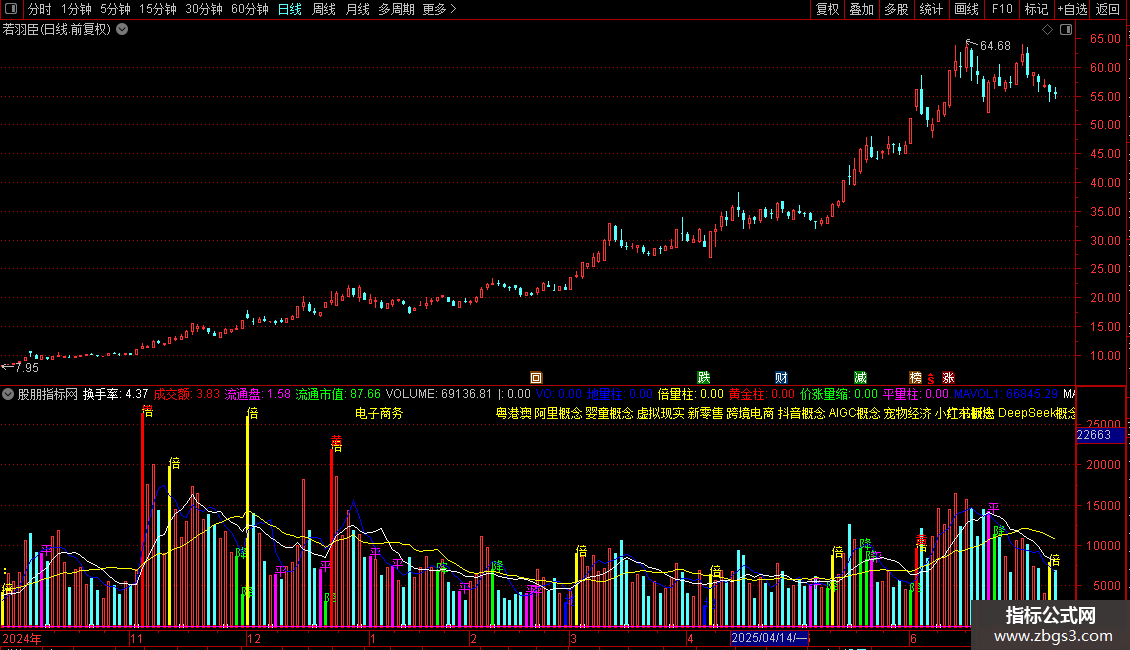Expand the 更多 more periods menu
This screenshot has height=650, width=1130.
point(440,9)
